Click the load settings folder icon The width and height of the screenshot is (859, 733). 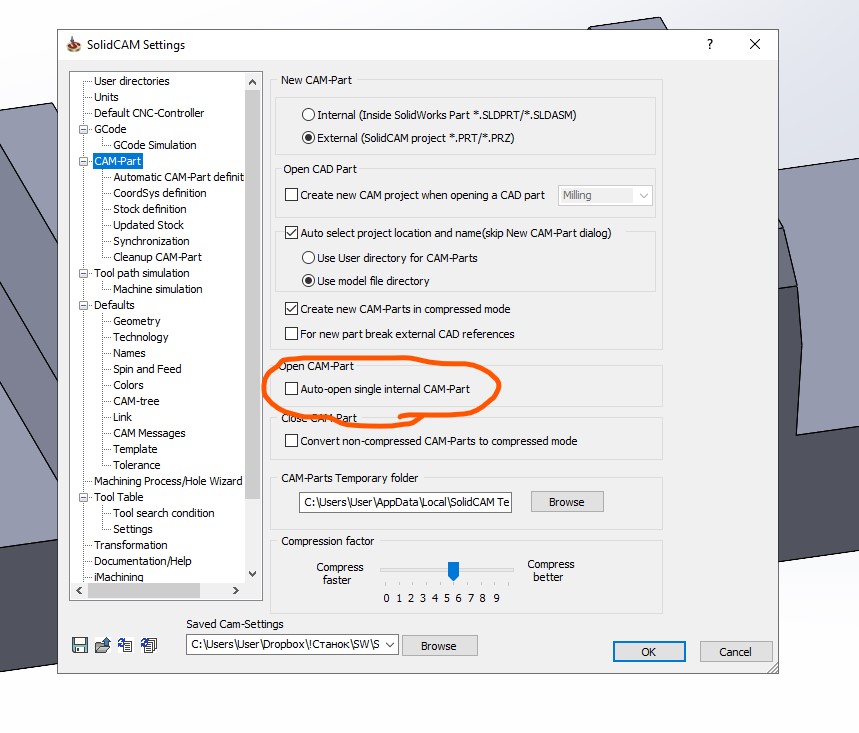[102, 645]
